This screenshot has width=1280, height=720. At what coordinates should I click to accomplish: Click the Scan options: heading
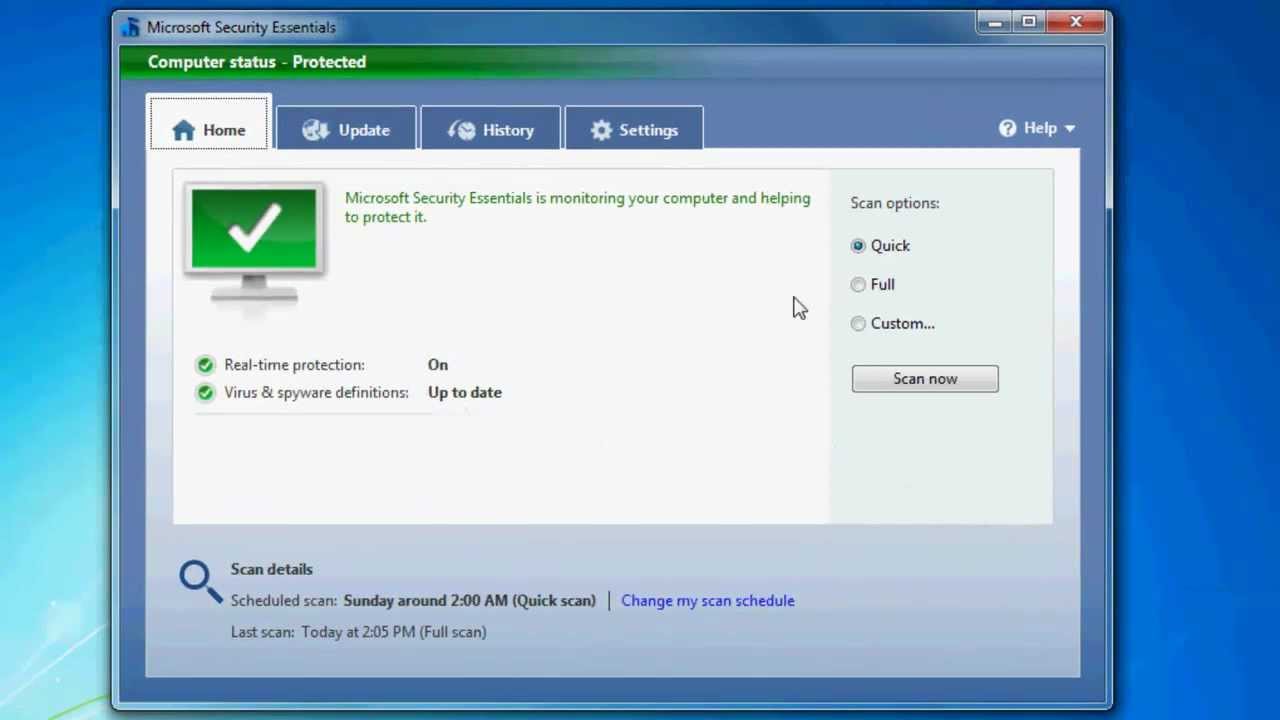[x=895, y=203]
